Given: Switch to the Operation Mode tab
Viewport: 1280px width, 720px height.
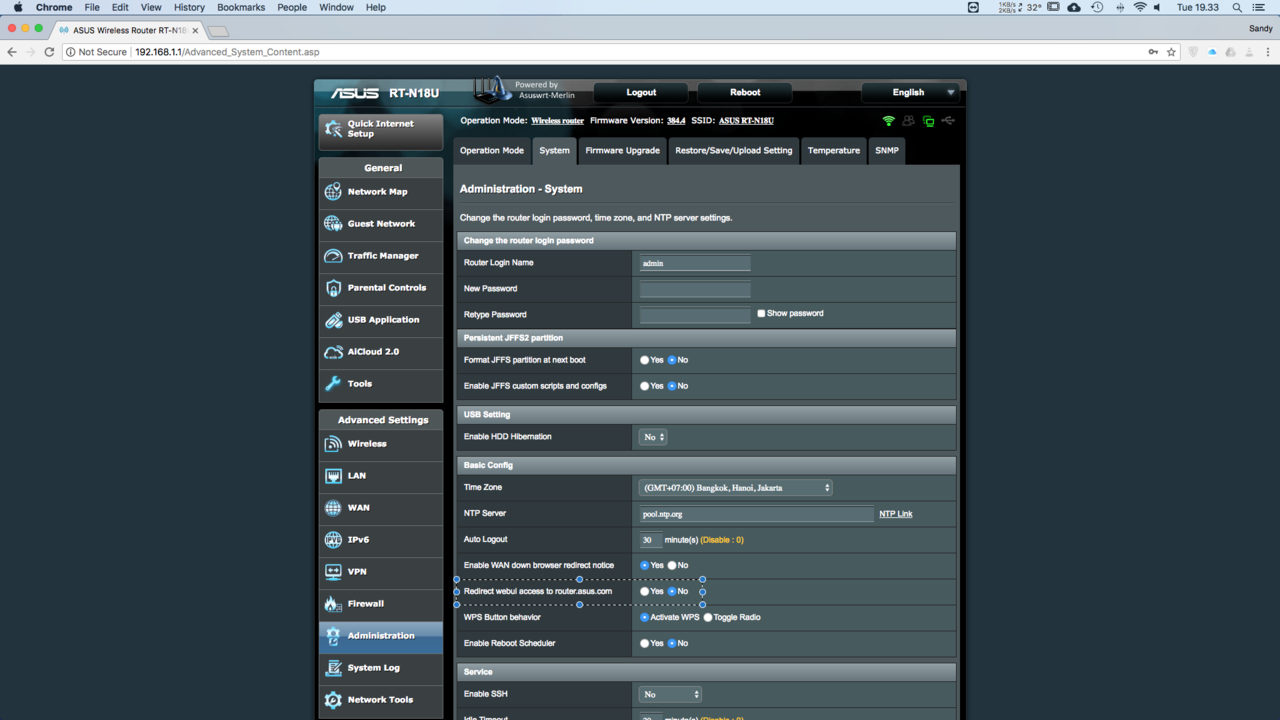Looking at the screenshot, I should pyautogui.click(x=492, y=151).
